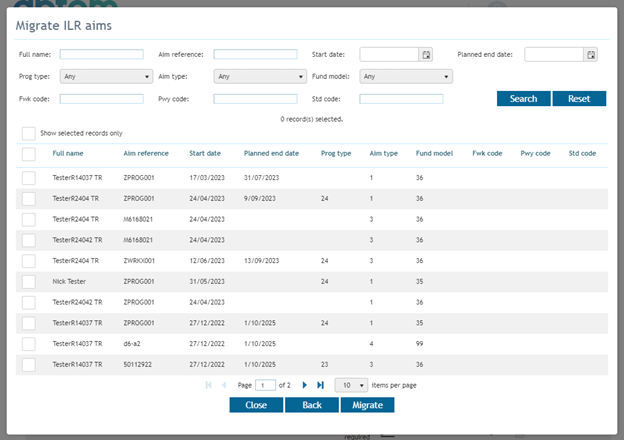Image resolution: width=624 pixels, height=440 pixels.
Task: Focus the Full name input field
Action: coord(101,55)
